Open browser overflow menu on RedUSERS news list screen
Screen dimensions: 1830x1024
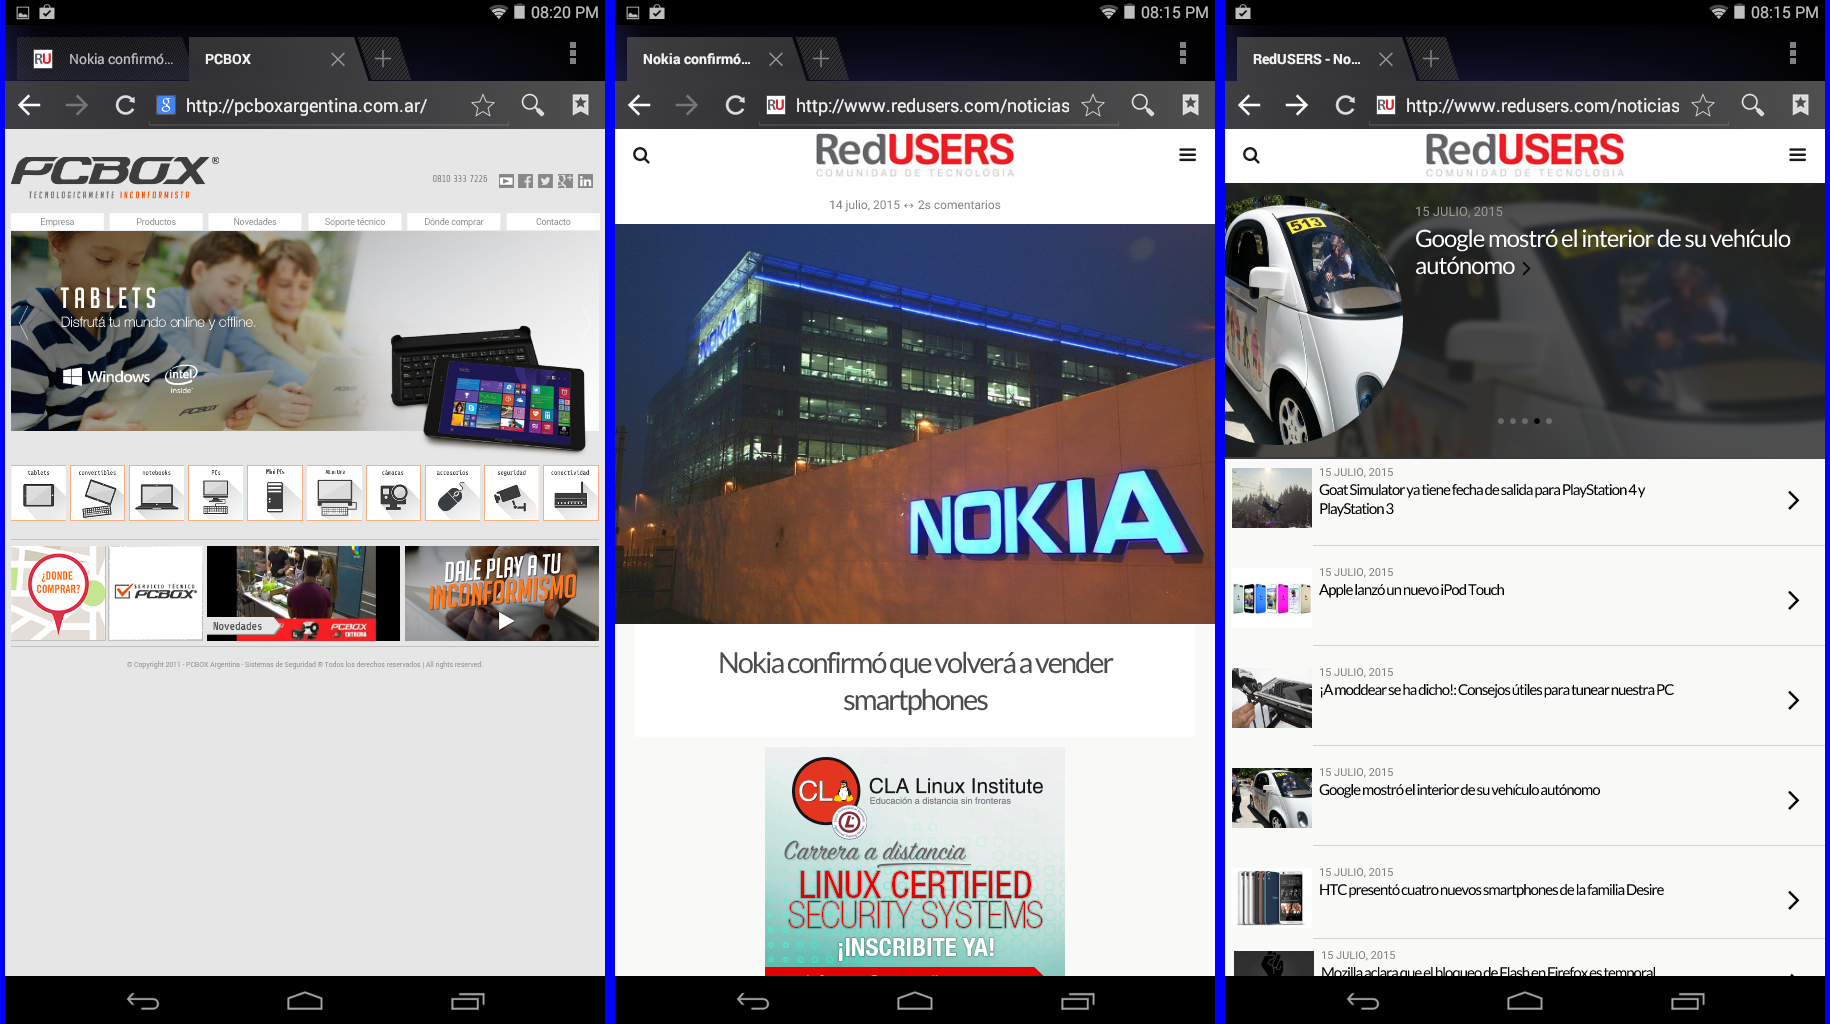click(1793, 53)
